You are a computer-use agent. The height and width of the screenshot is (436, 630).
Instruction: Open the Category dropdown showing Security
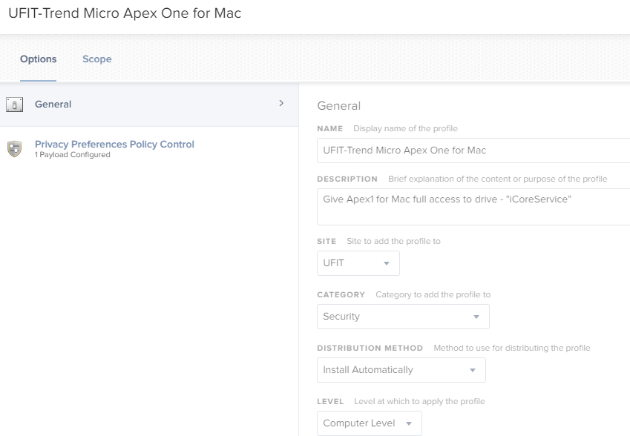(403, 317)
